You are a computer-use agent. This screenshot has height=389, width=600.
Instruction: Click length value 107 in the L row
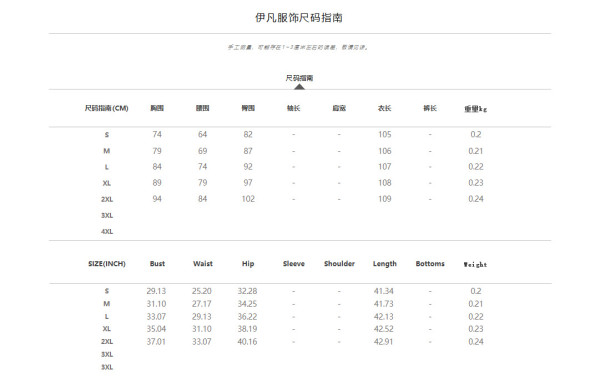tap(385, 167)
